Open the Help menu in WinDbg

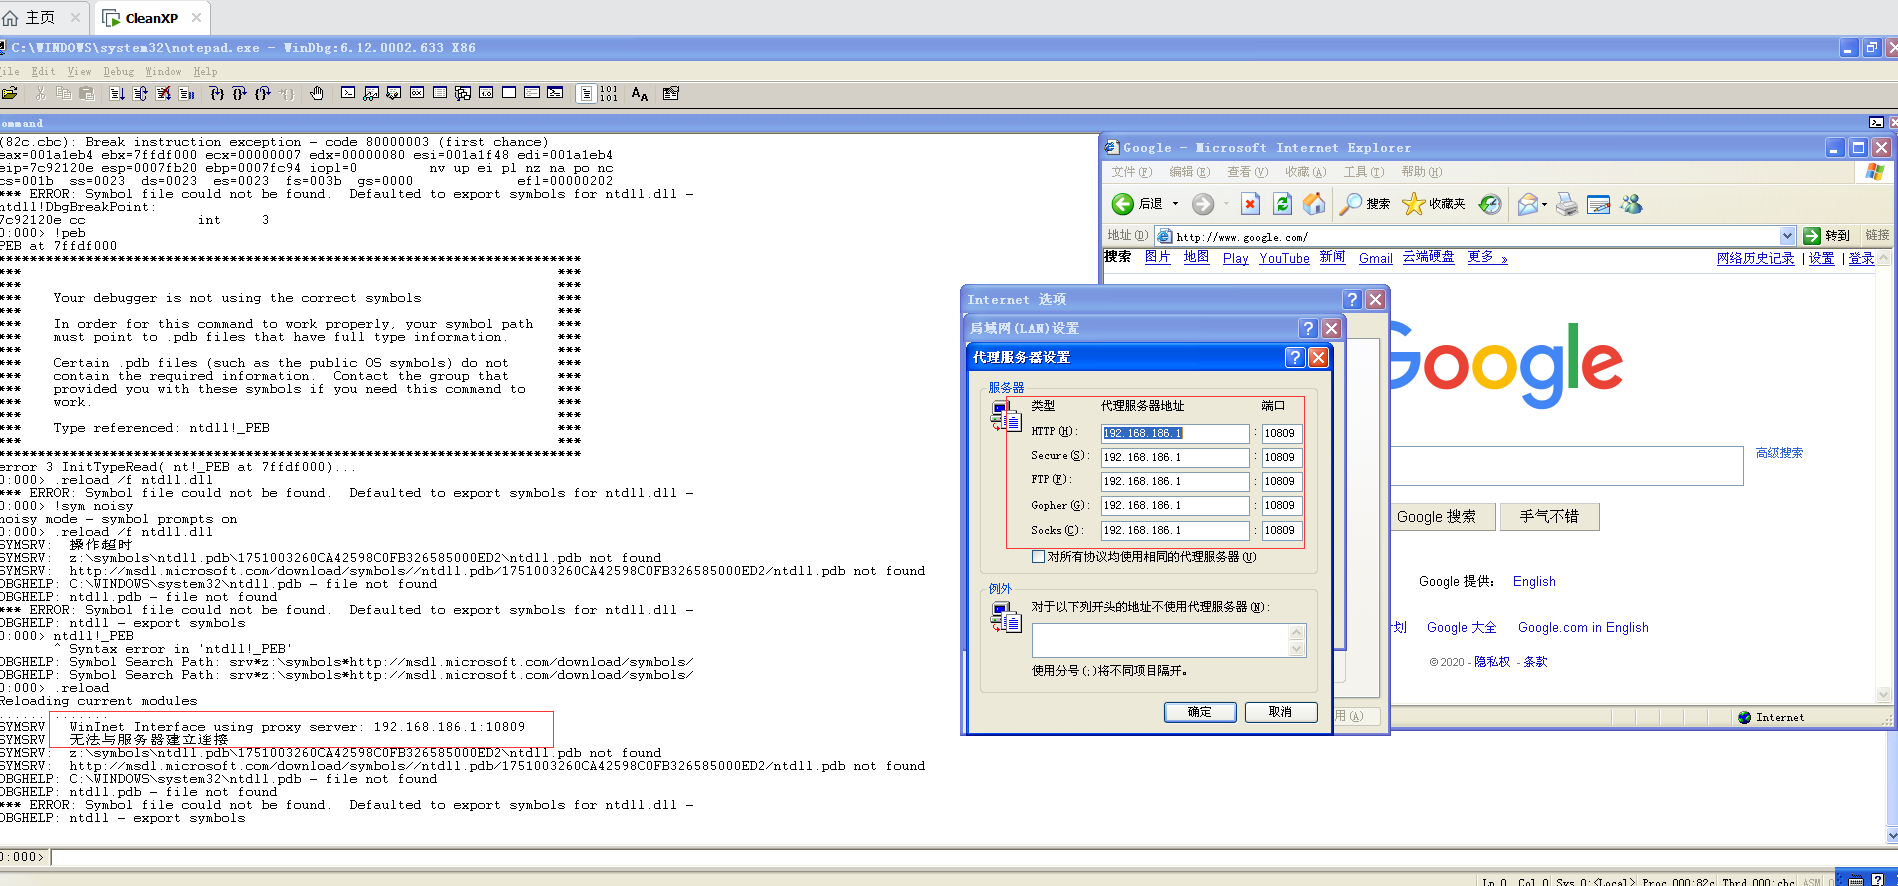(205, 72)
